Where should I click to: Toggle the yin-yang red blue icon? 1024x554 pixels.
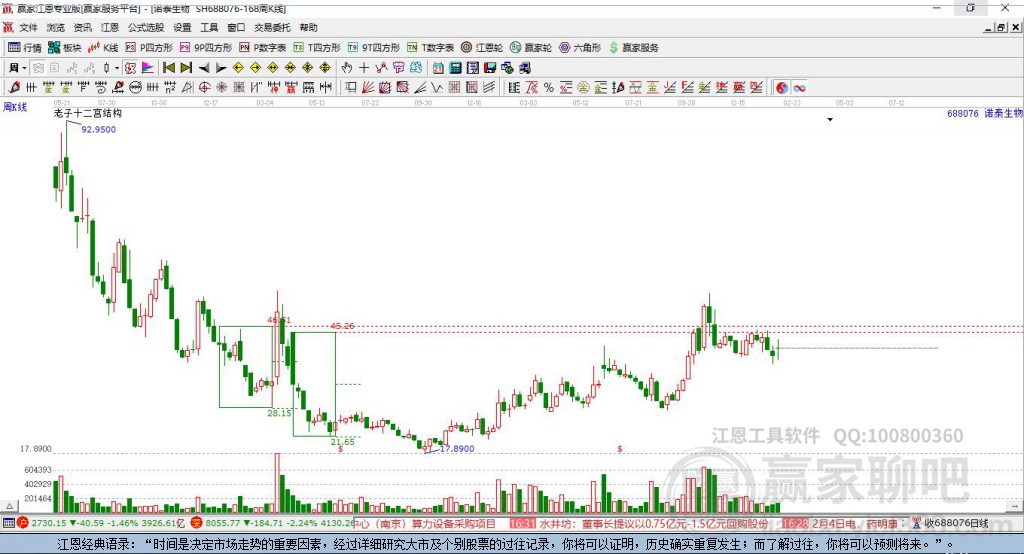coord(782,88)
